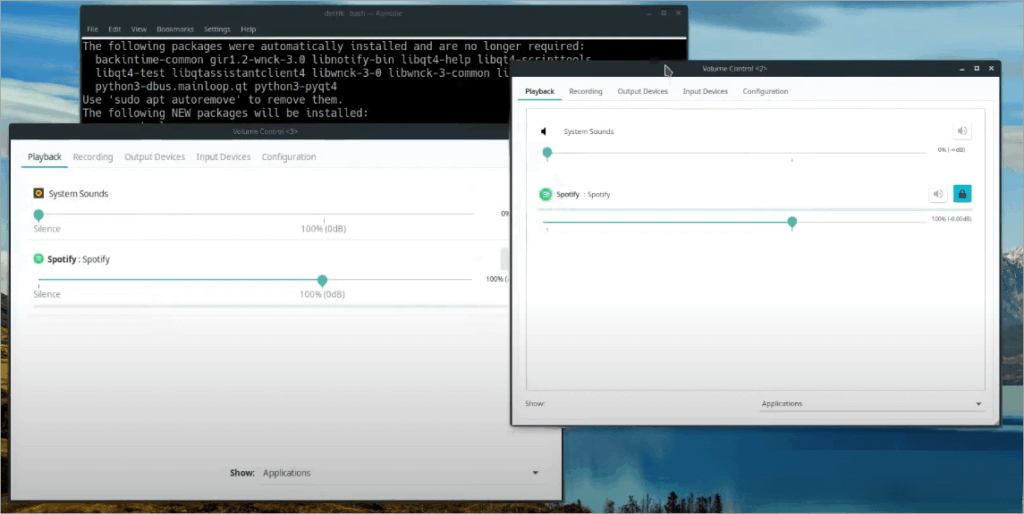Maximize the Volume Control <2> window
The height and width of the screenshot is (514, 1024).
point(977,68)
